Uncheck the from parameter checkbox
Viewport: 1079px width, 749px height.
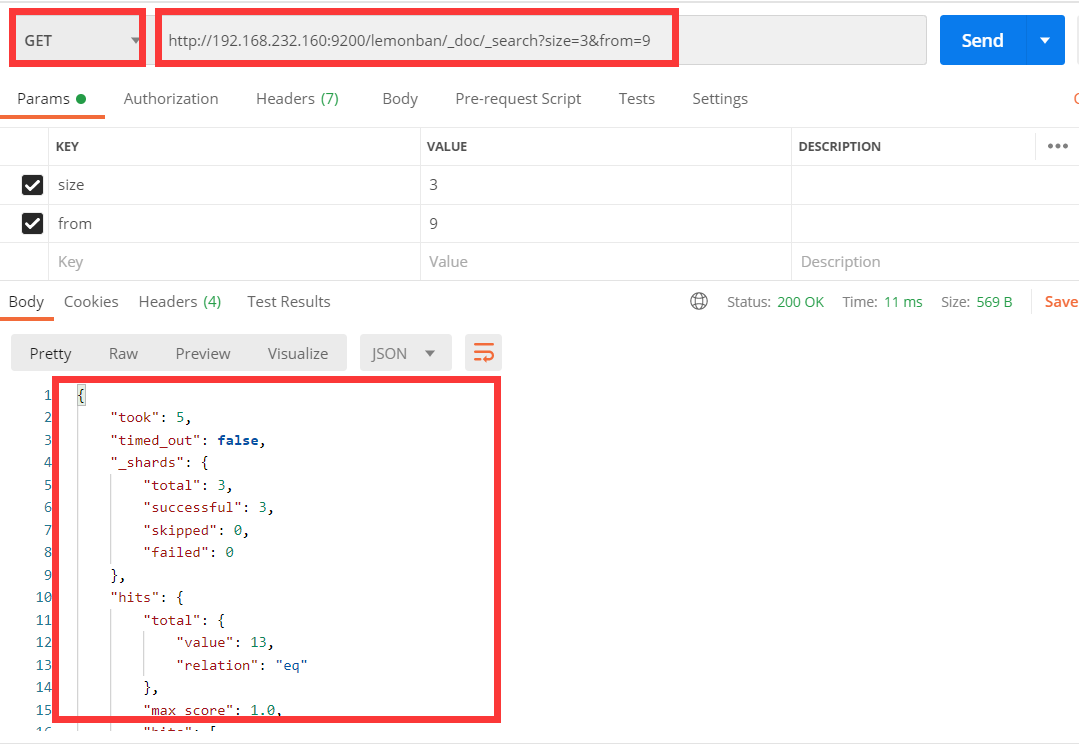point(33,223)
